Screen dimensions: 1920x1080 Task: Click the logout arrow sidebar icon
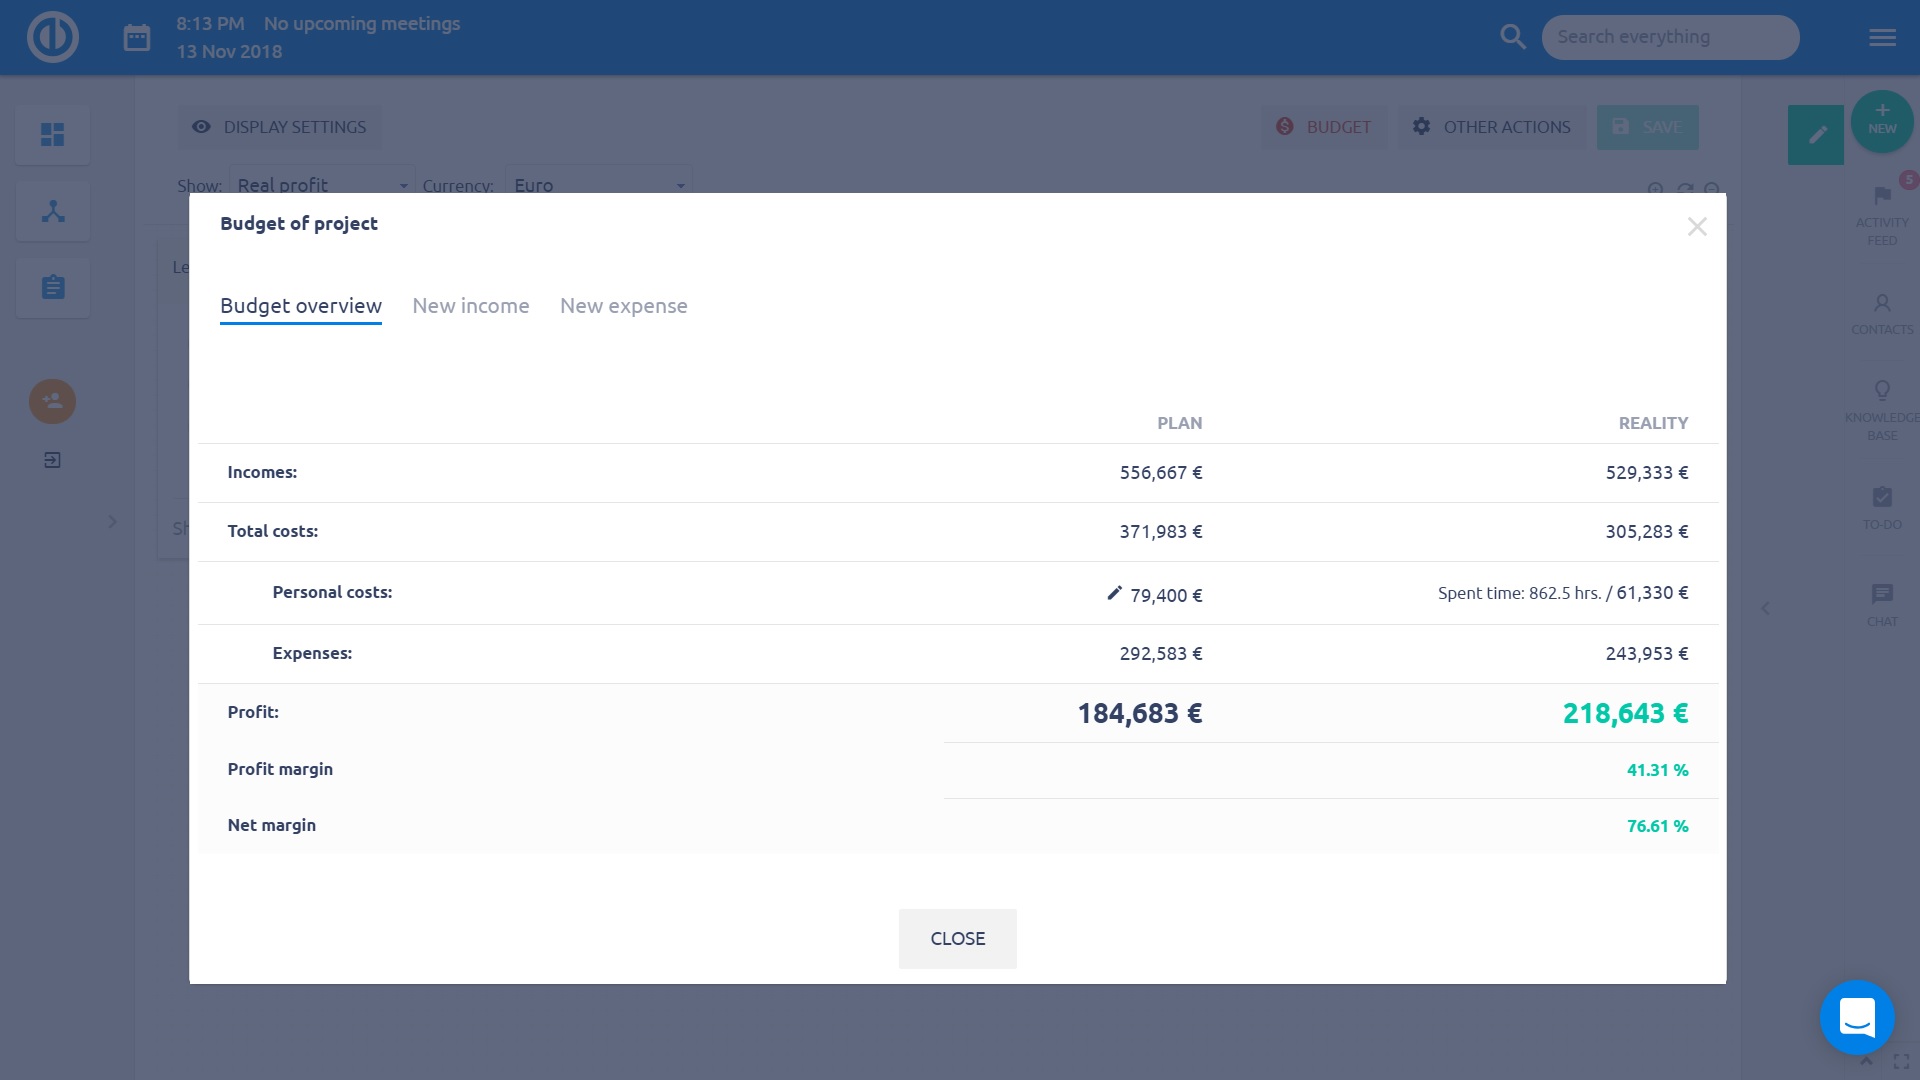click(x=52, y=460)
